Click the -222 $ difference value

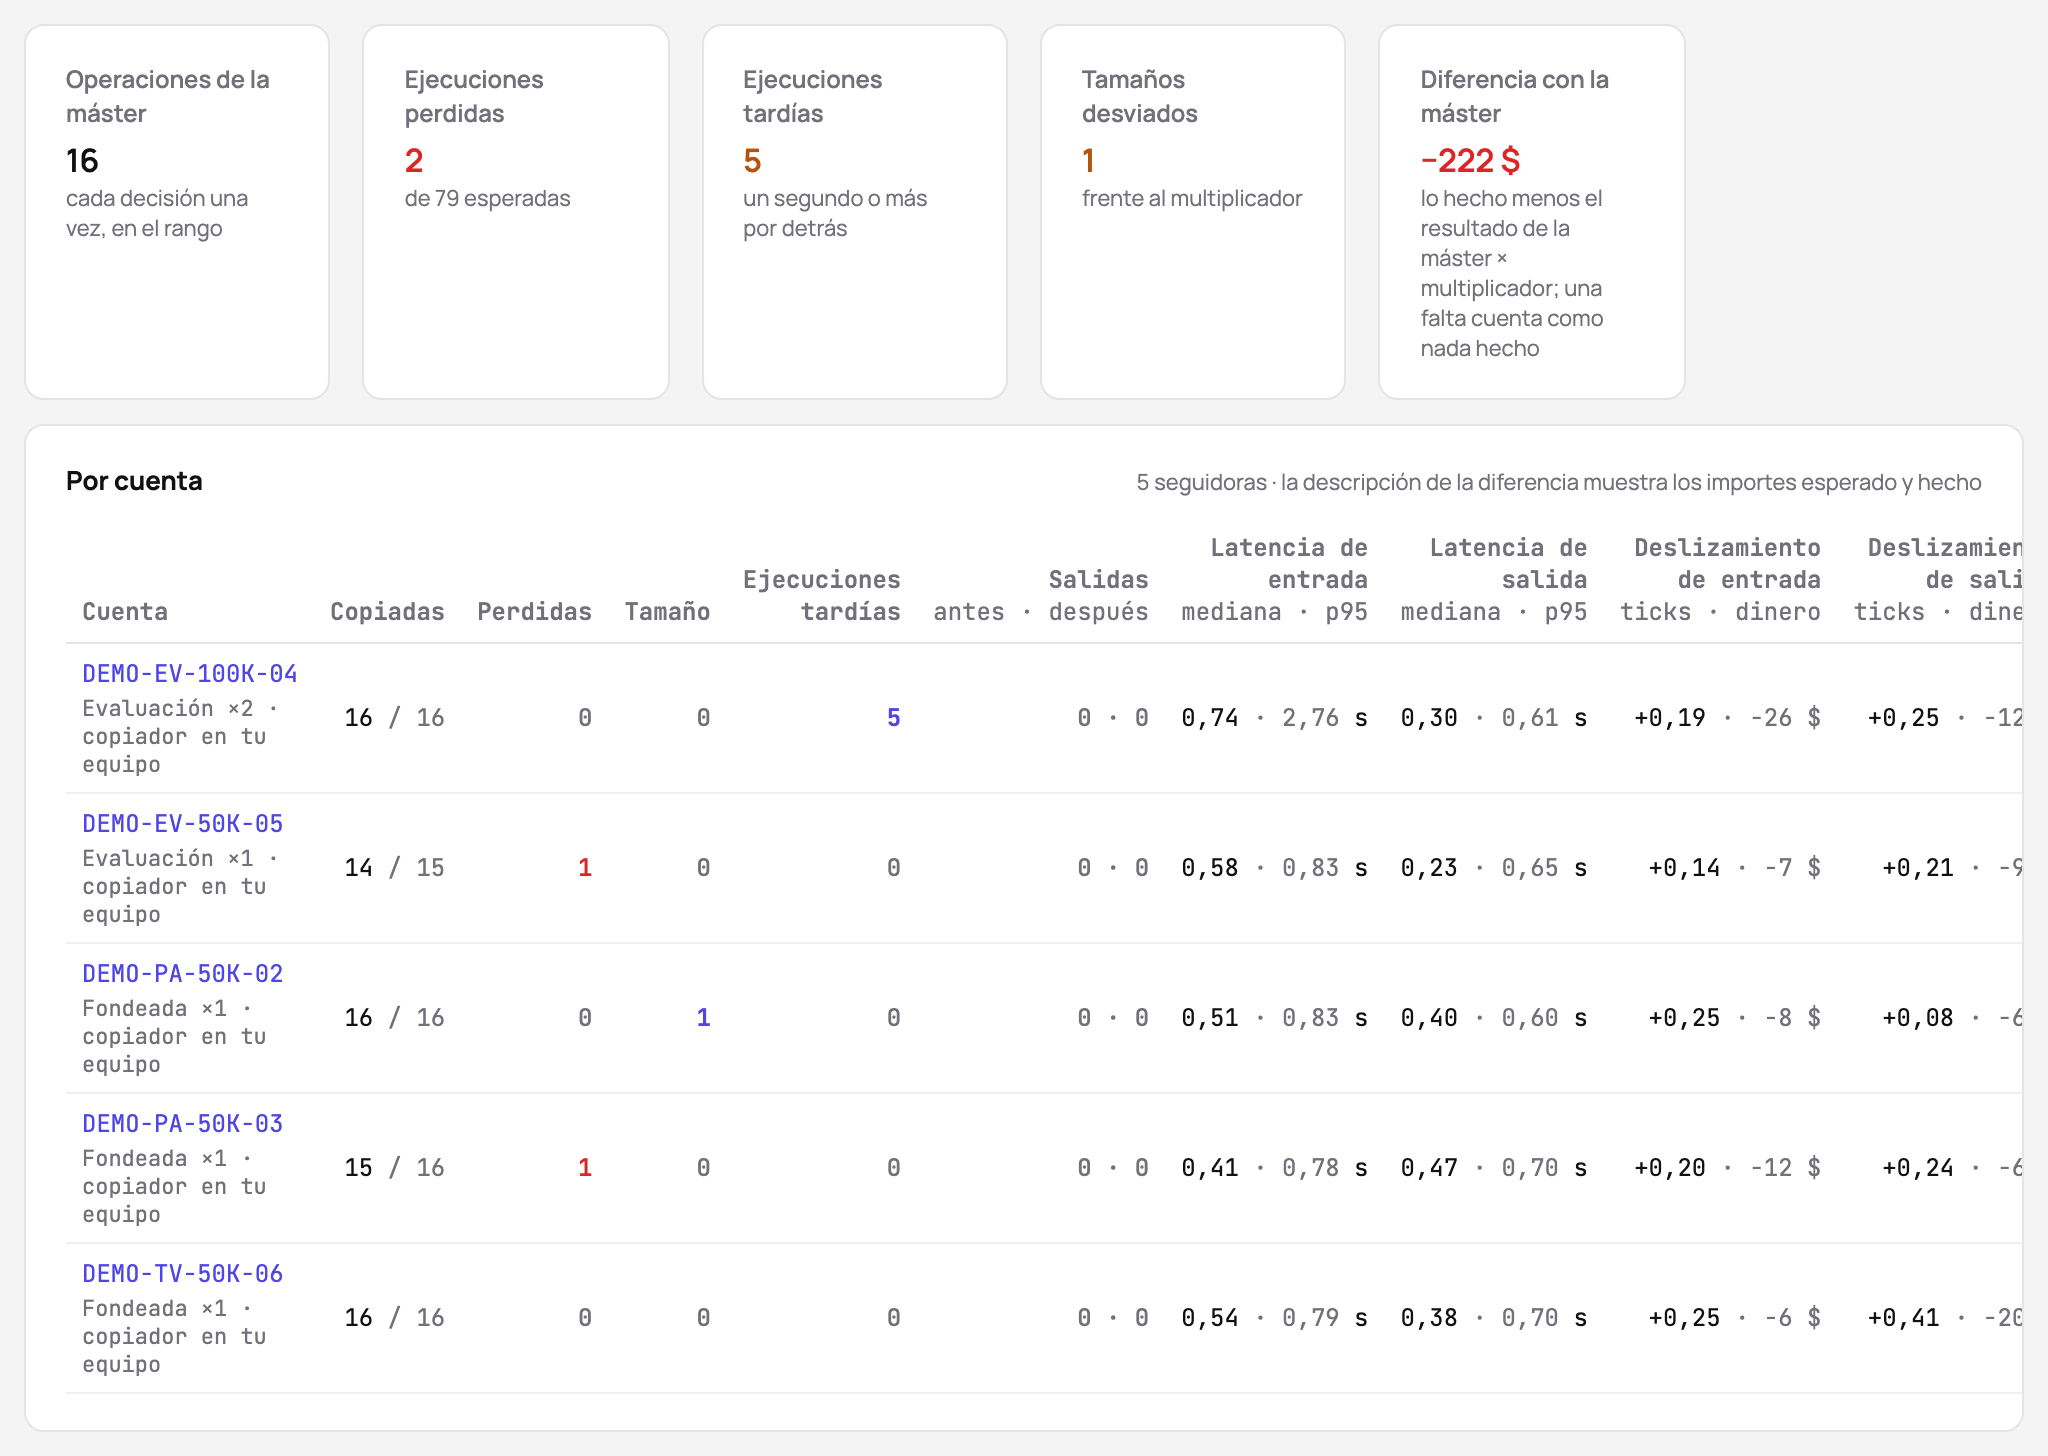coord(1470,161)
